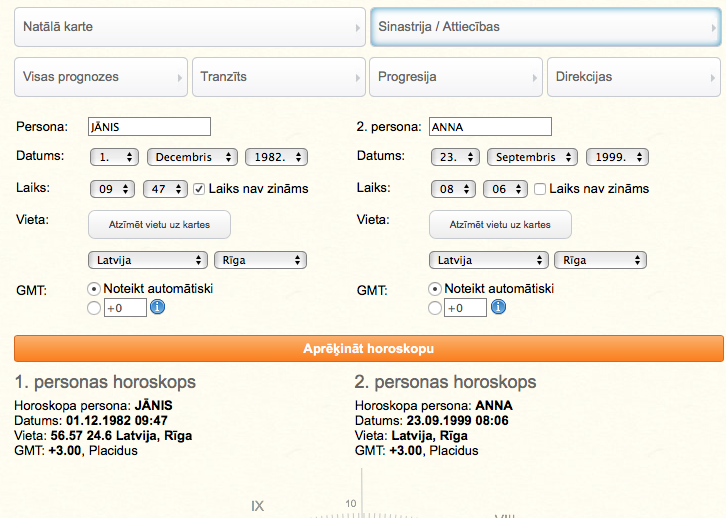
Task: Expand person 1 country dropdown Latvija
Action: tap(148, 260)
